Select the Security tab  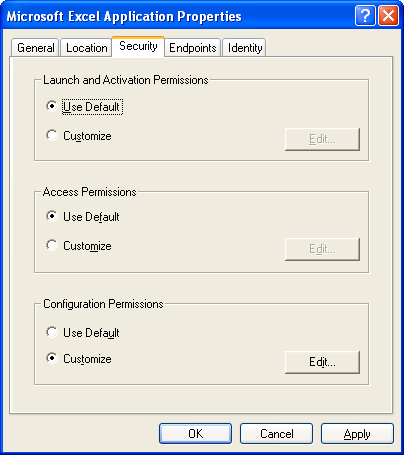(138, 46)
